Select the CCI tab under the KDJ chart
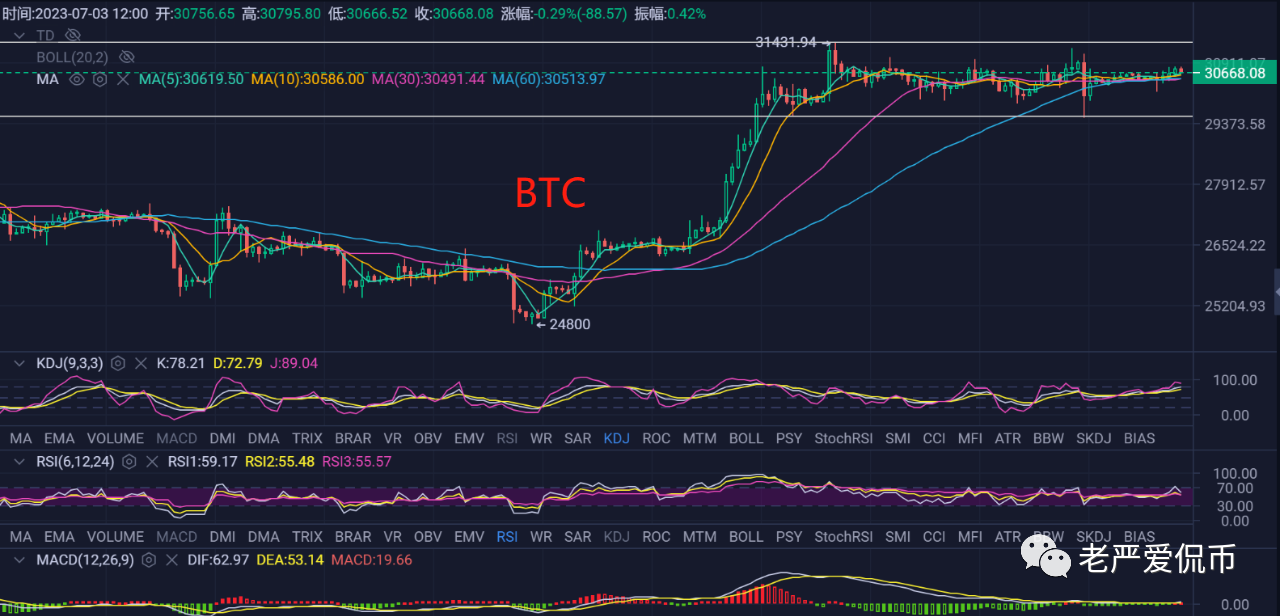The height and width of the screenshot is (616, 1280). [x=934, y=438]
